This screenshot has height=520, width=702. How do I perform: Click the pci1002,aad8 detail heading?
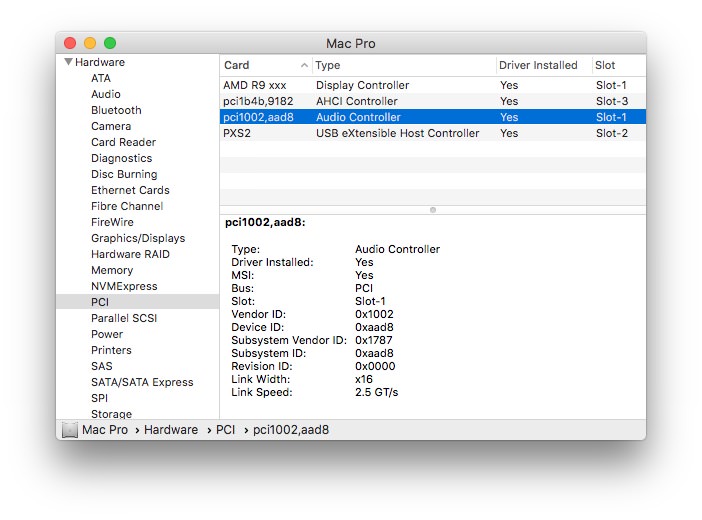[265, 223]
